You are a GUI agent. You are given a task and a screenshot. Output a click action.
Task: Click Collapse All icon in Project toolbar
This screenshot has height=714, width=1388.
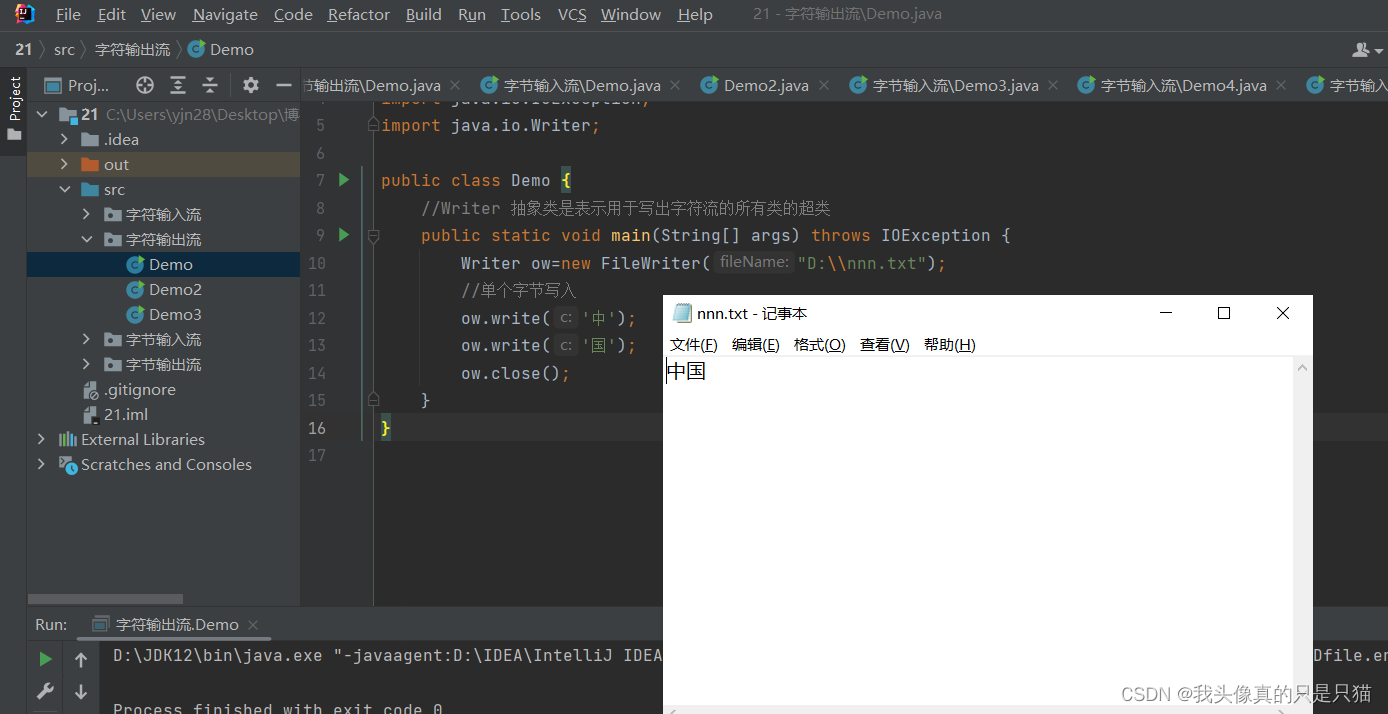click(210, 85)
